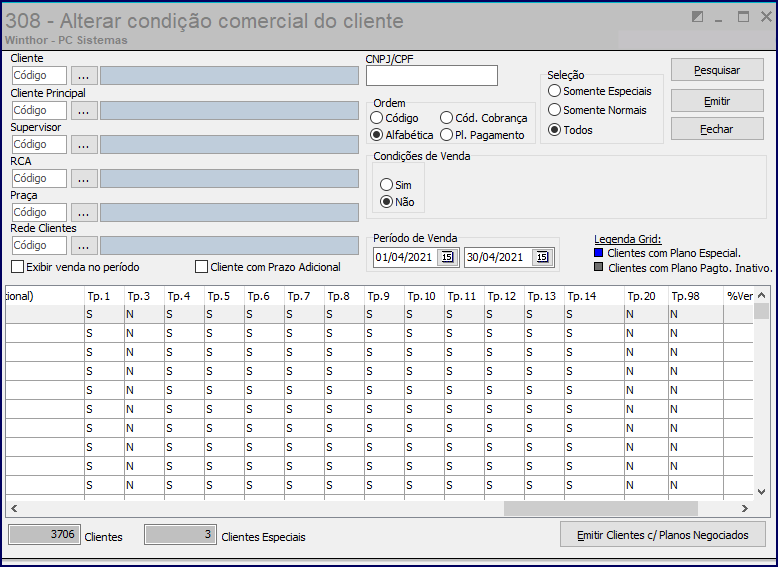Click the Clientes Especiais count field showing 3
This screenshot has width=778, height=567.
181,535
